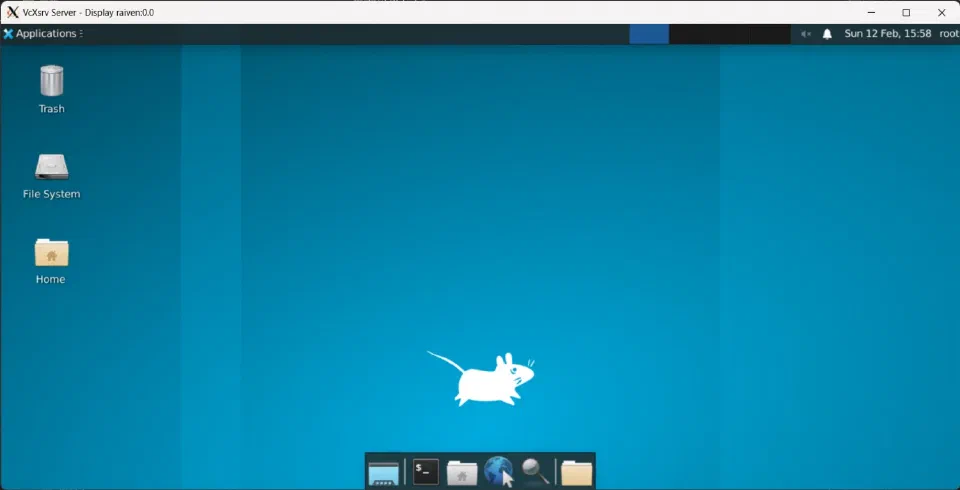
Task: Switch to the active blue workspace
Action: [x=649, y=34]
